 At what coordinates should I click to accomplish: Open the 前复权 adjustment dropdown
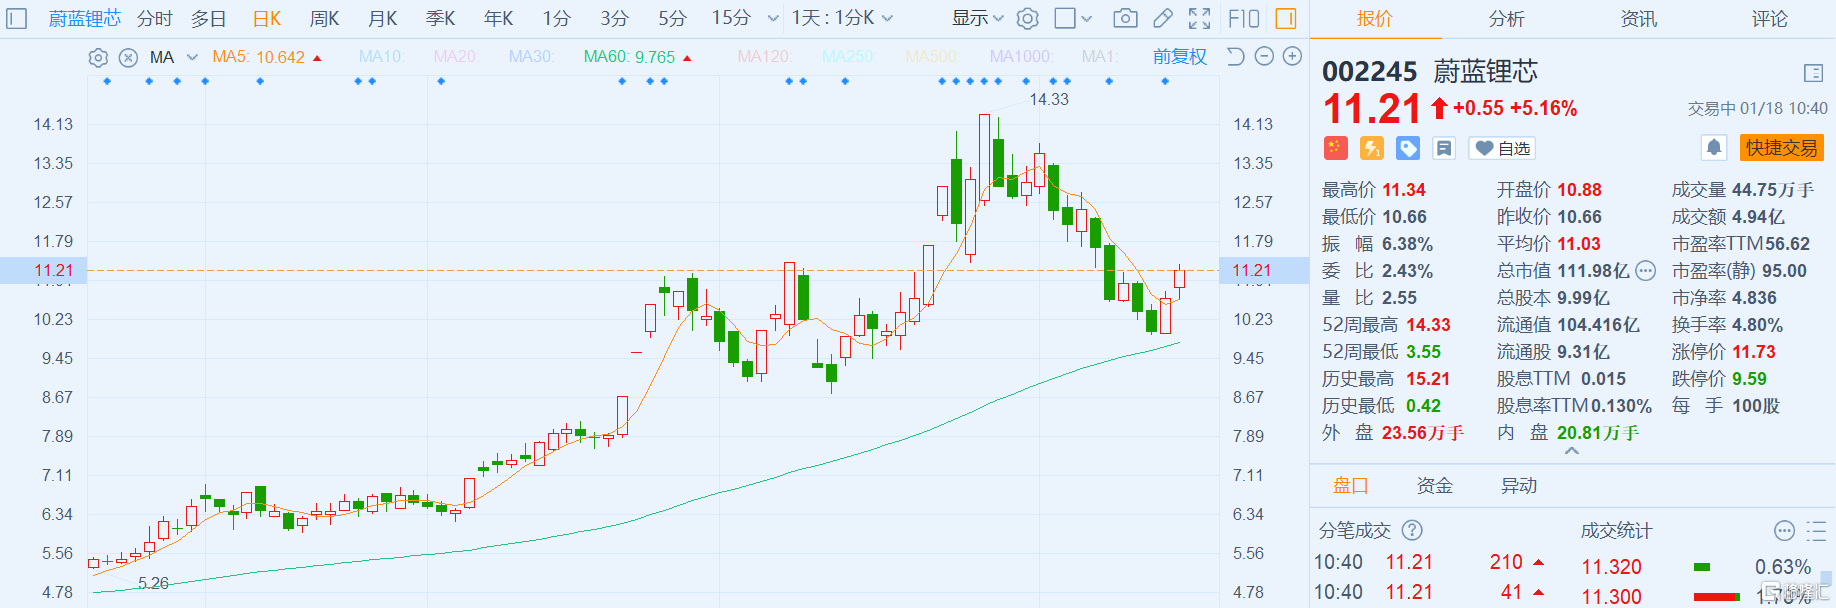1180,57
